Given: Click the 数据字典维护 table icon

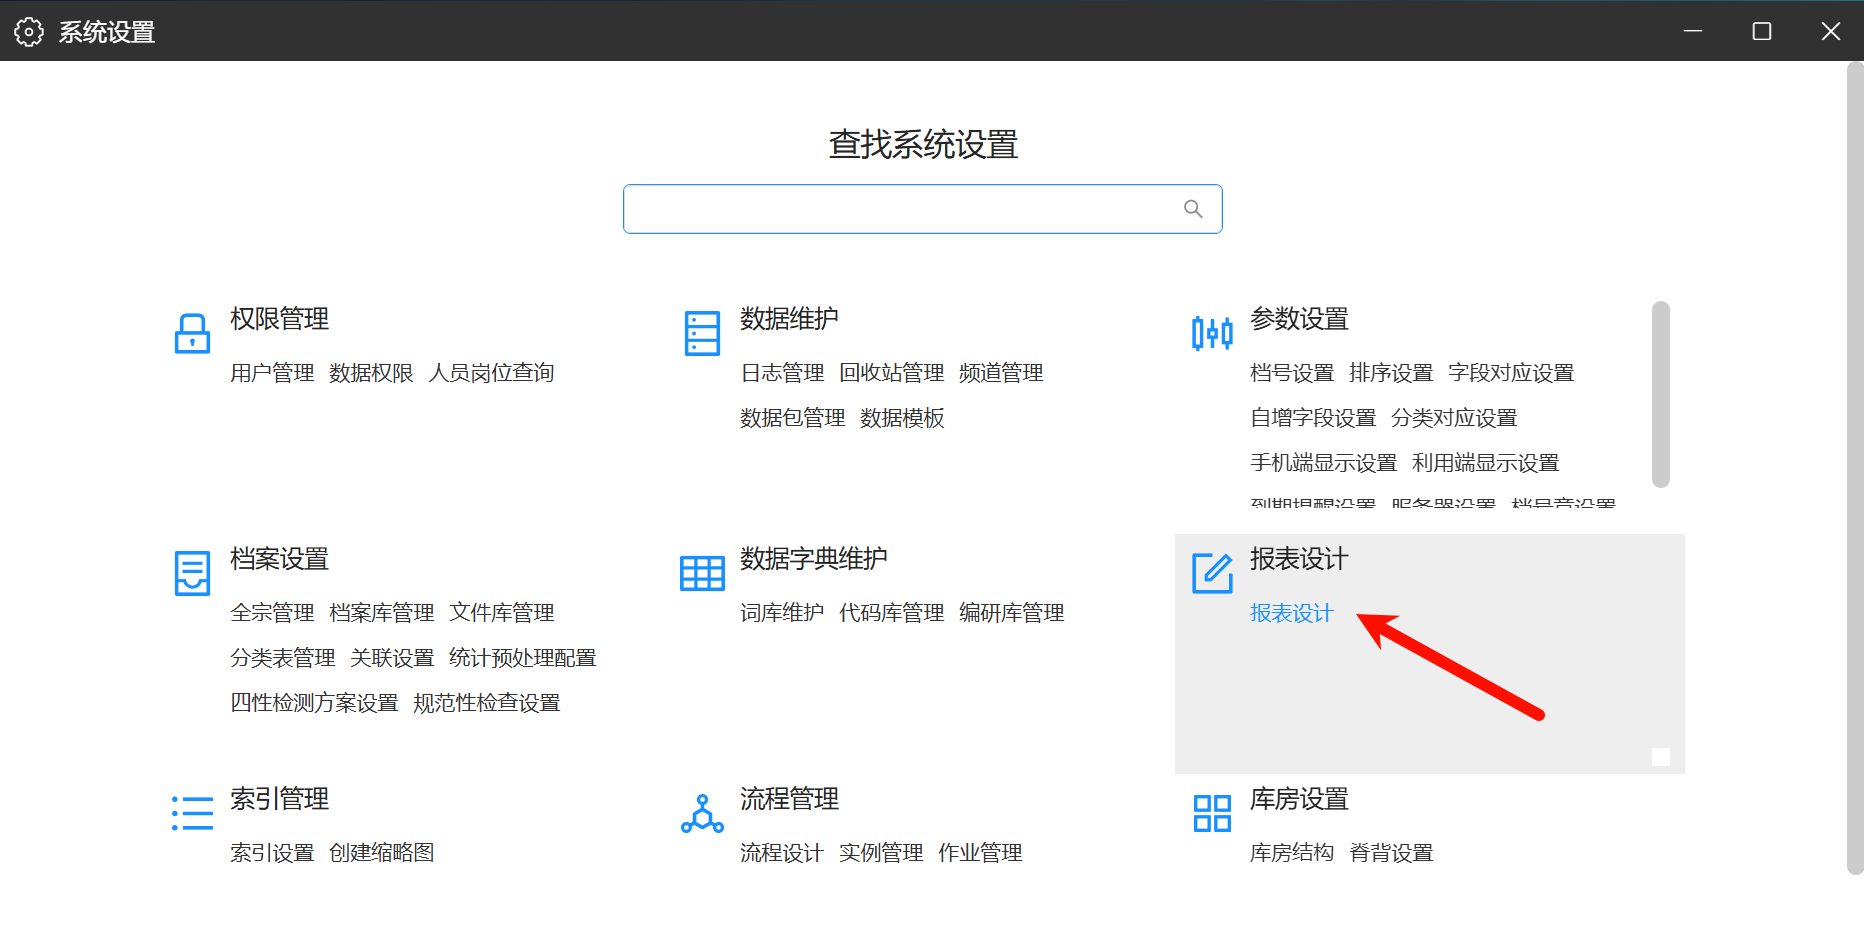Looking at the screenshot, I should click(702, 573).
